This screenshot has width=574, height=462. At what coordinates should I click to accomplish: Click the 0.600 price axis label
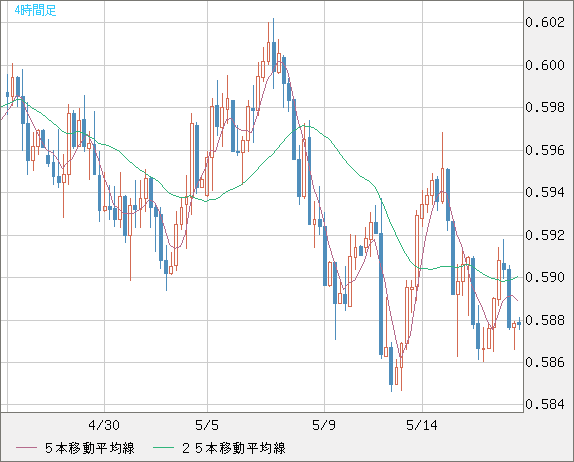[545, 65]
